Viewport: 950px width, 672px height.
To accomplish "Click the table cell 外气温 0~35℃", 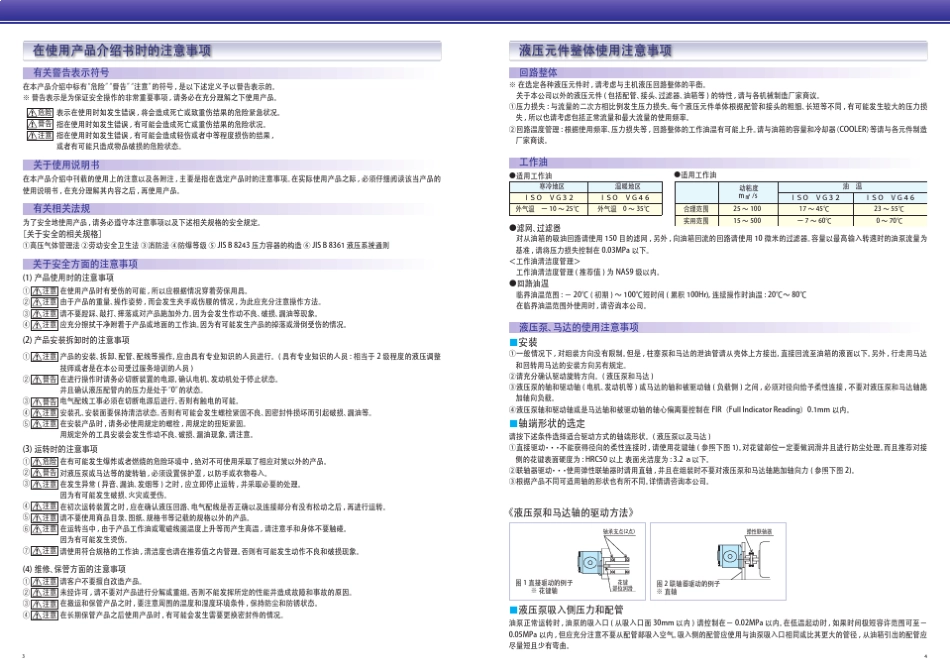I will point(627,209).
